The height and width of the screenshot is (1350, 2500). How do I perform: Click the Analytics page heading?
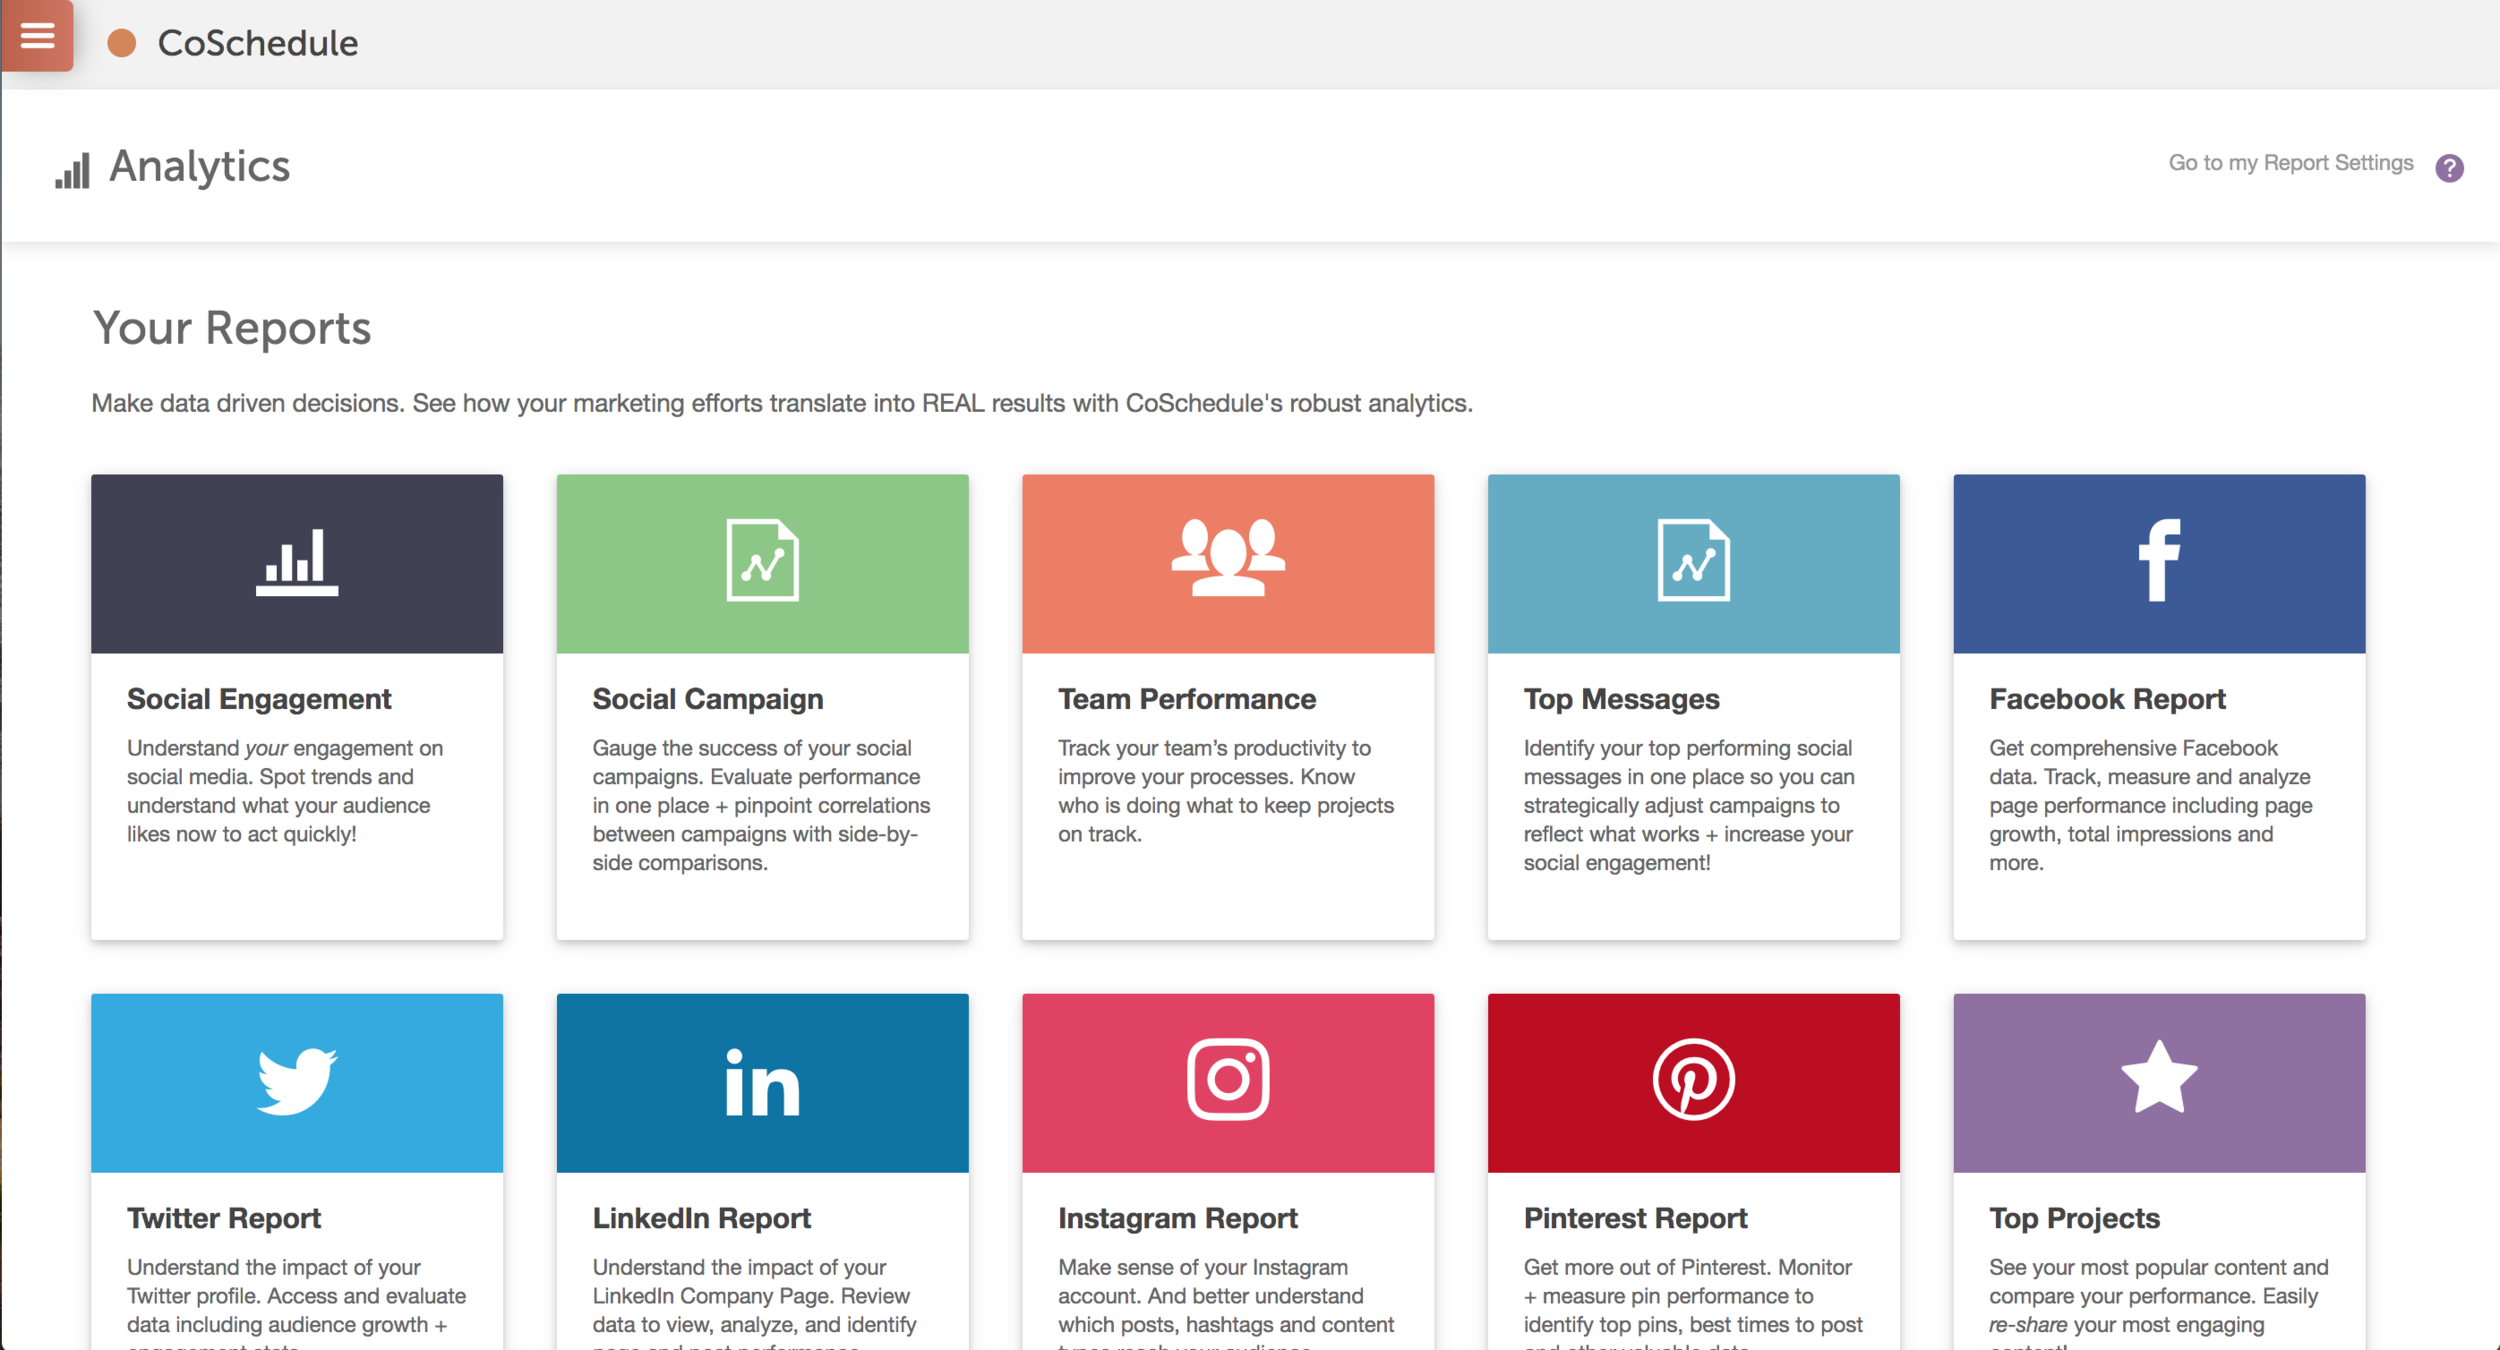(x=199, y=167)
